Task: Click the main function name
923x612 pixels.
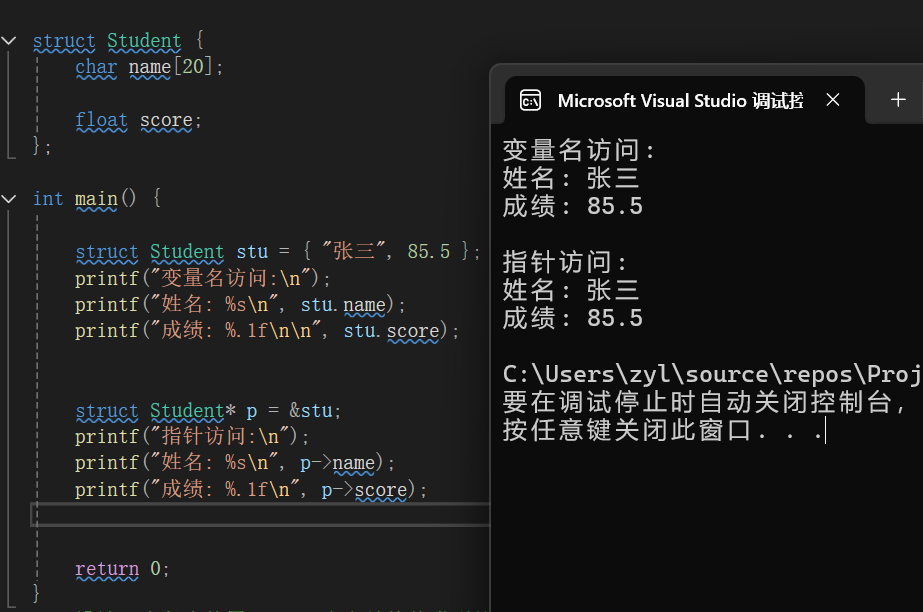Action: pyautogui.click(x=96, y=198)
